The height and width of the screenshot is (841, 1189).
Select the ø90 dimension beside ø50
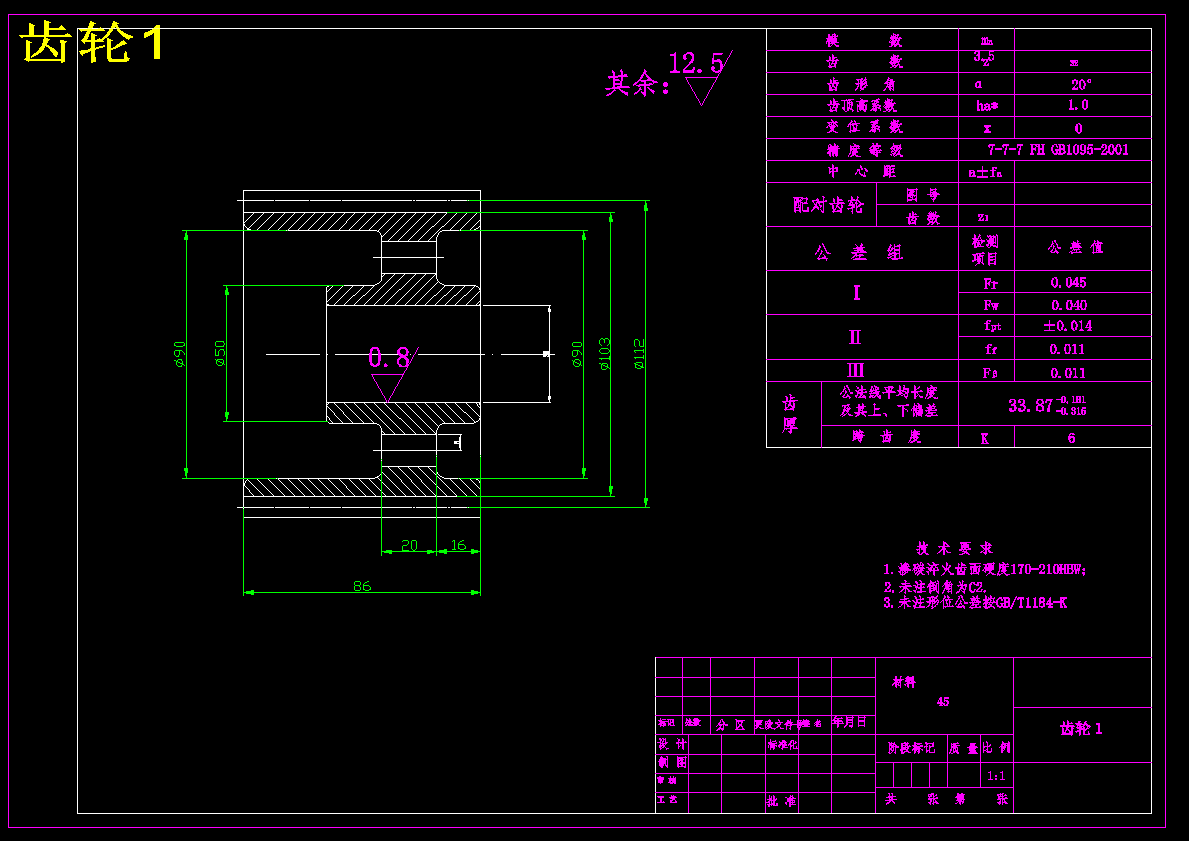coord(179,354)
